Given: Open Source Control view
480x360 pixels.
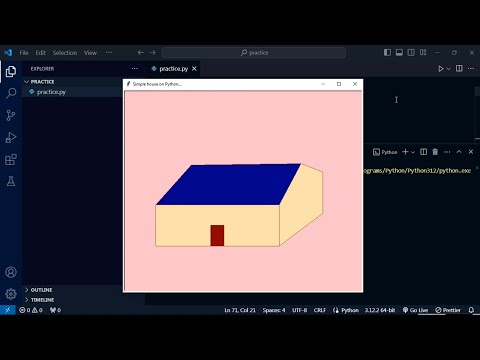Looking at the screenshot, I should pos(11,115).
